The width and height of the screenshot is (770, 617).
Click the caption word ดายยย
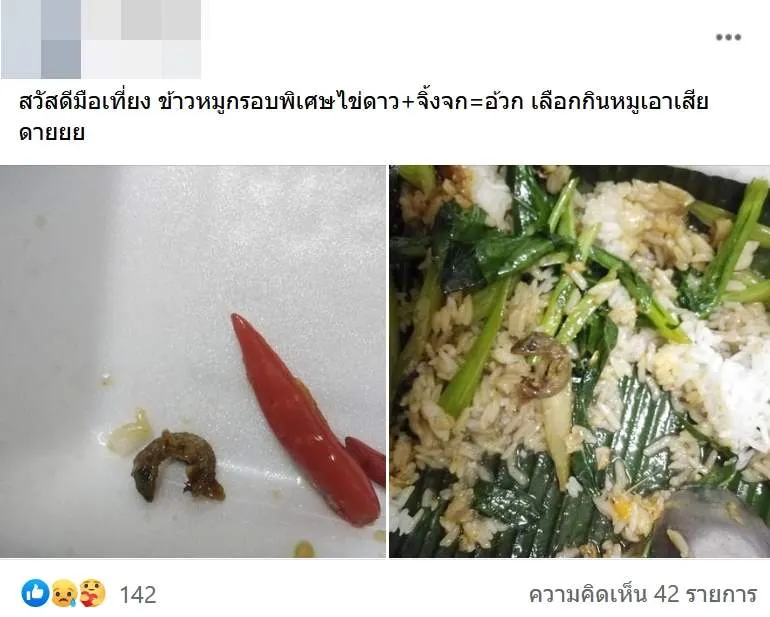pyautogui.click(x=52, y=133)
